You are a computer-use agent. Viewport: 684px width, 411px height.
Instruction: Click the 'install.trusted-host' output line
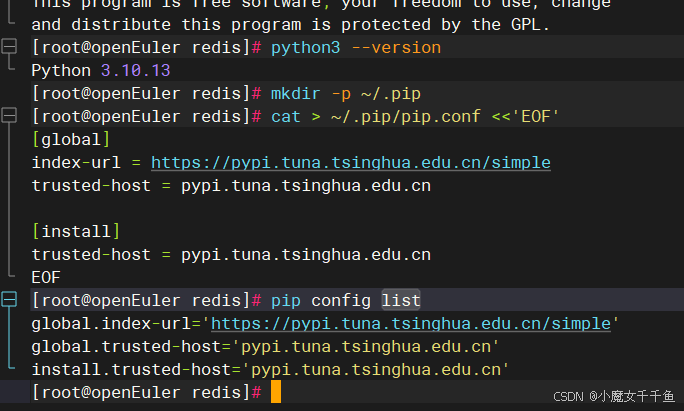point(270,370)
